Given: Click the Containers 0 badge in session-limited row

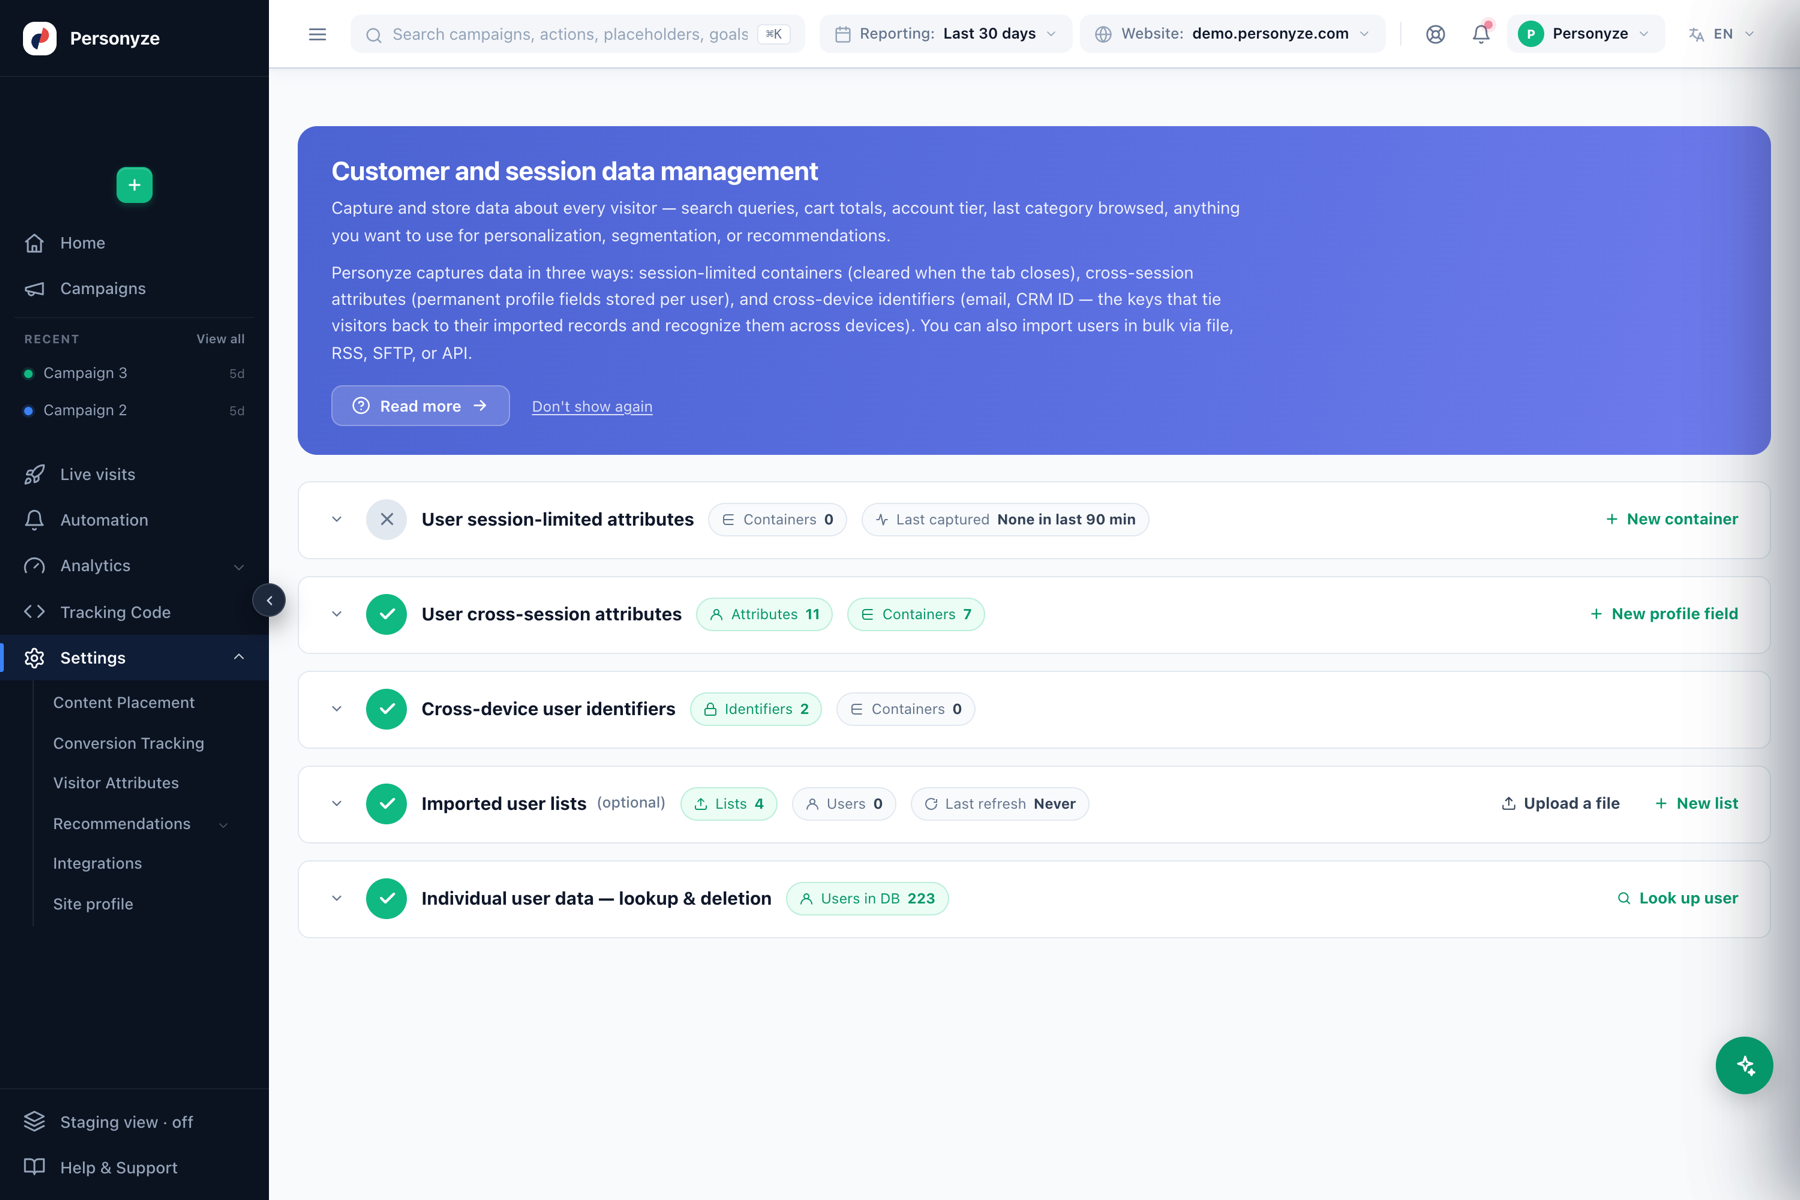Looking at the screenshot, I should 777,519.
